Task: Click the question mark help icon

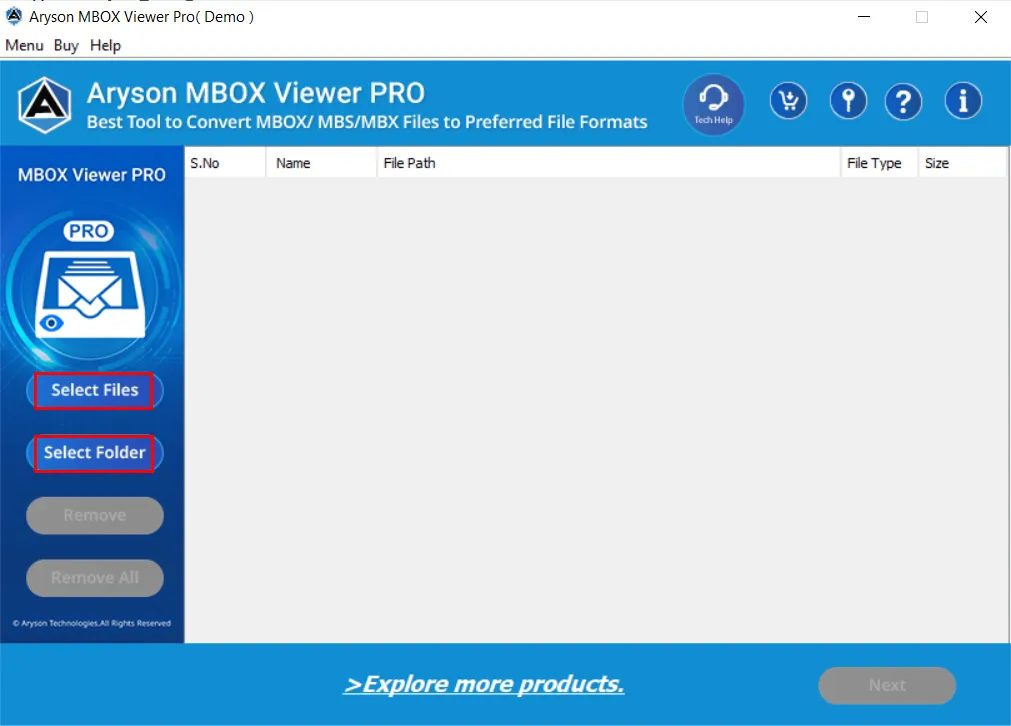Action: (903, 101)
